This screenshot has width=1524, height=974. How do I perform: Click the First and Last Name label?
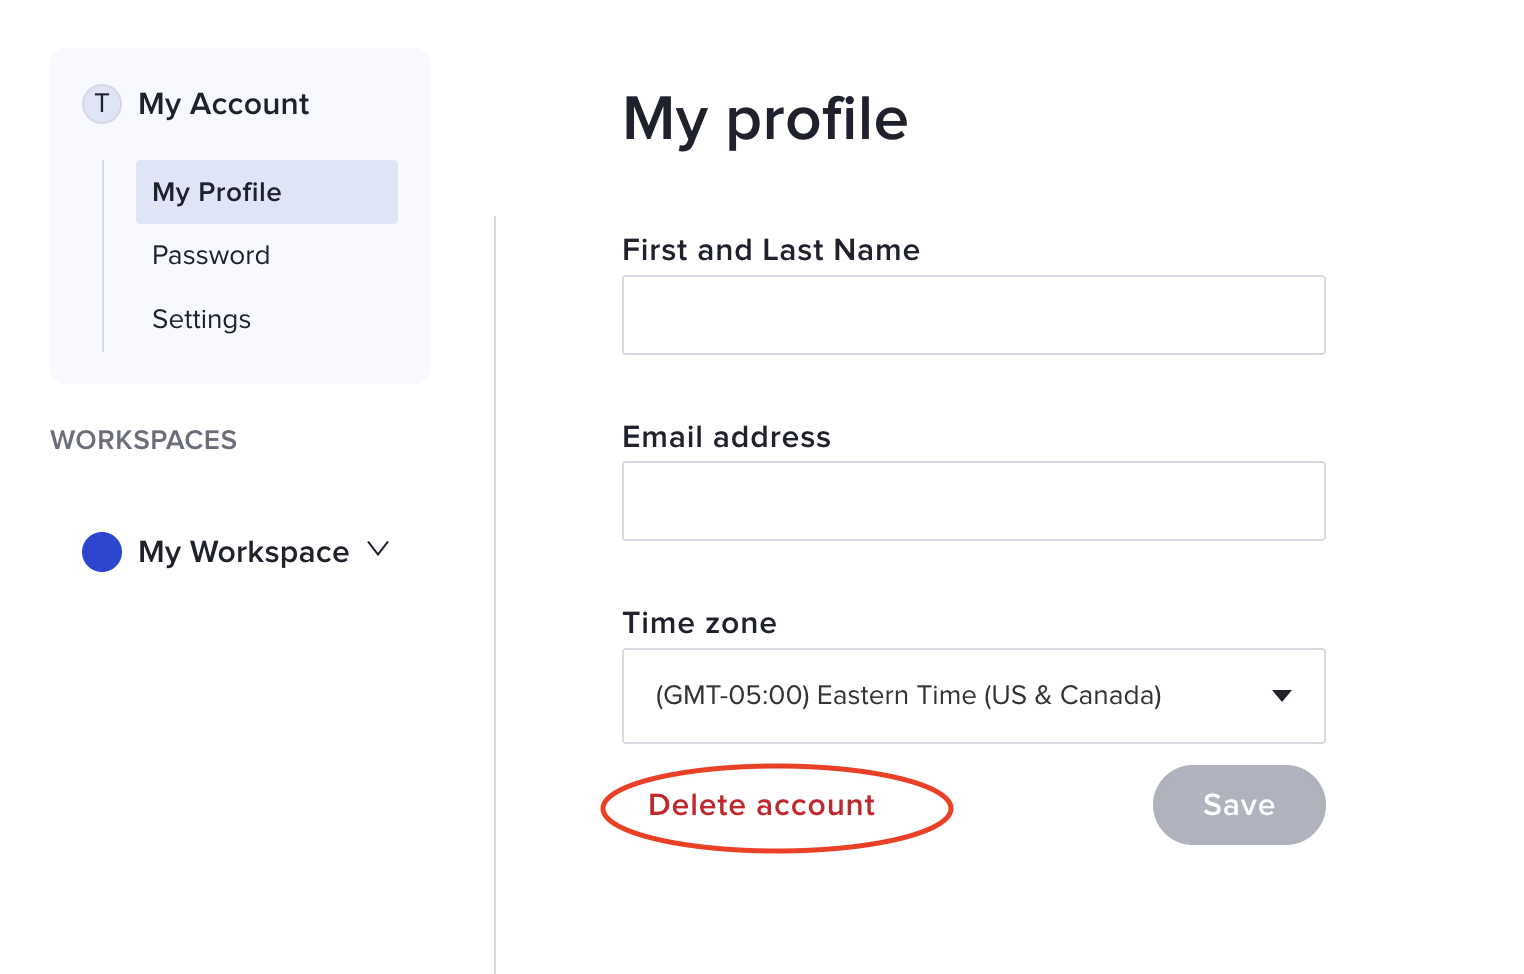(x=770, y=250)
